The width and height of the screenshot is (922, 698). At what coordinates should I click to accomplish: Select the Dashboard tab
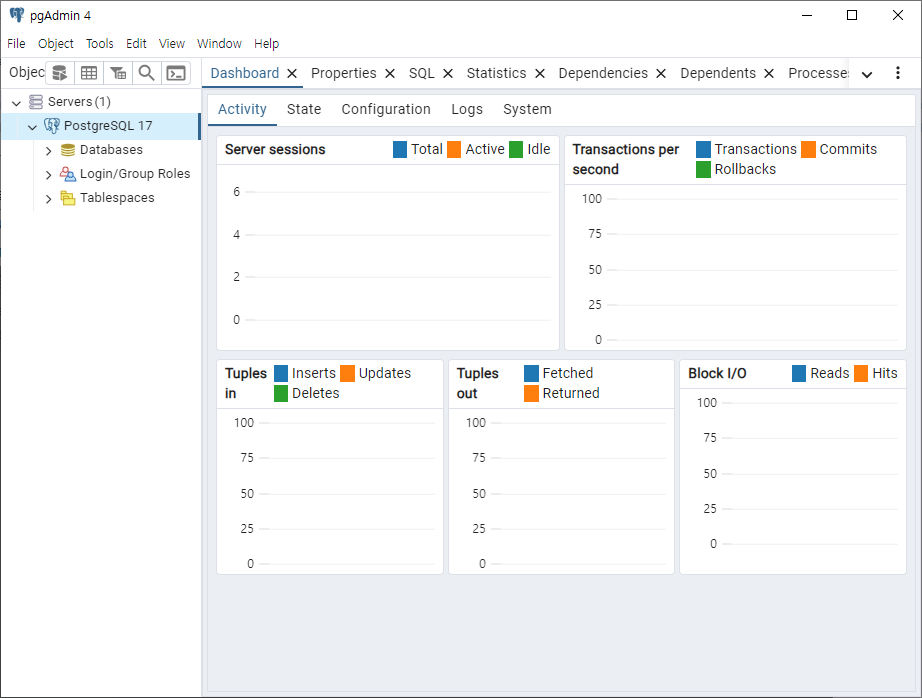coord(245,73)
